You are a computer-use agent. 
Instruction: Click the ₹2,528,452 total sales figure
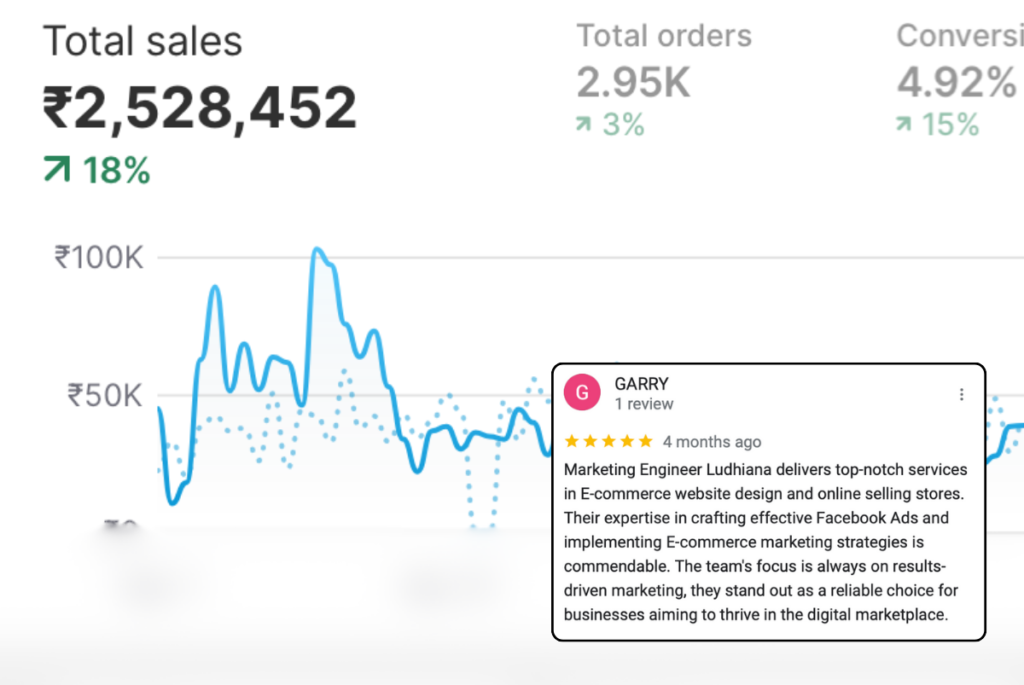(199, 107)
